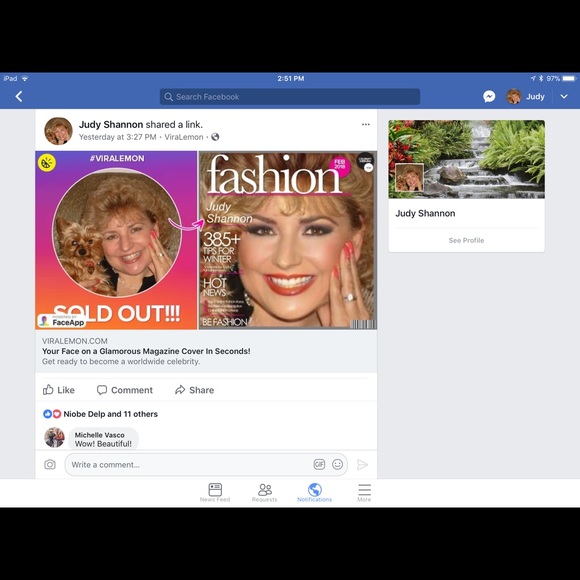The image size is (580, 580).
Task: Tap the FaceApp badge on image
Action: click(62, 321)
